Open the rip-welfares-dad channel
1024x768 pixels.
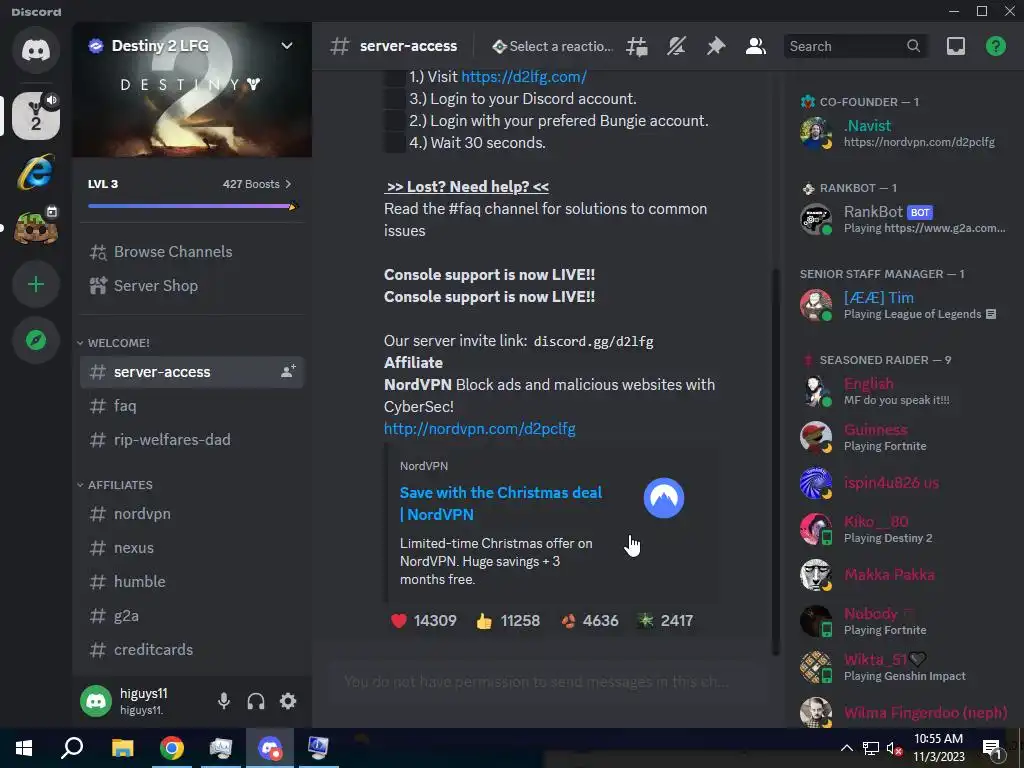[x=192, y=440]
